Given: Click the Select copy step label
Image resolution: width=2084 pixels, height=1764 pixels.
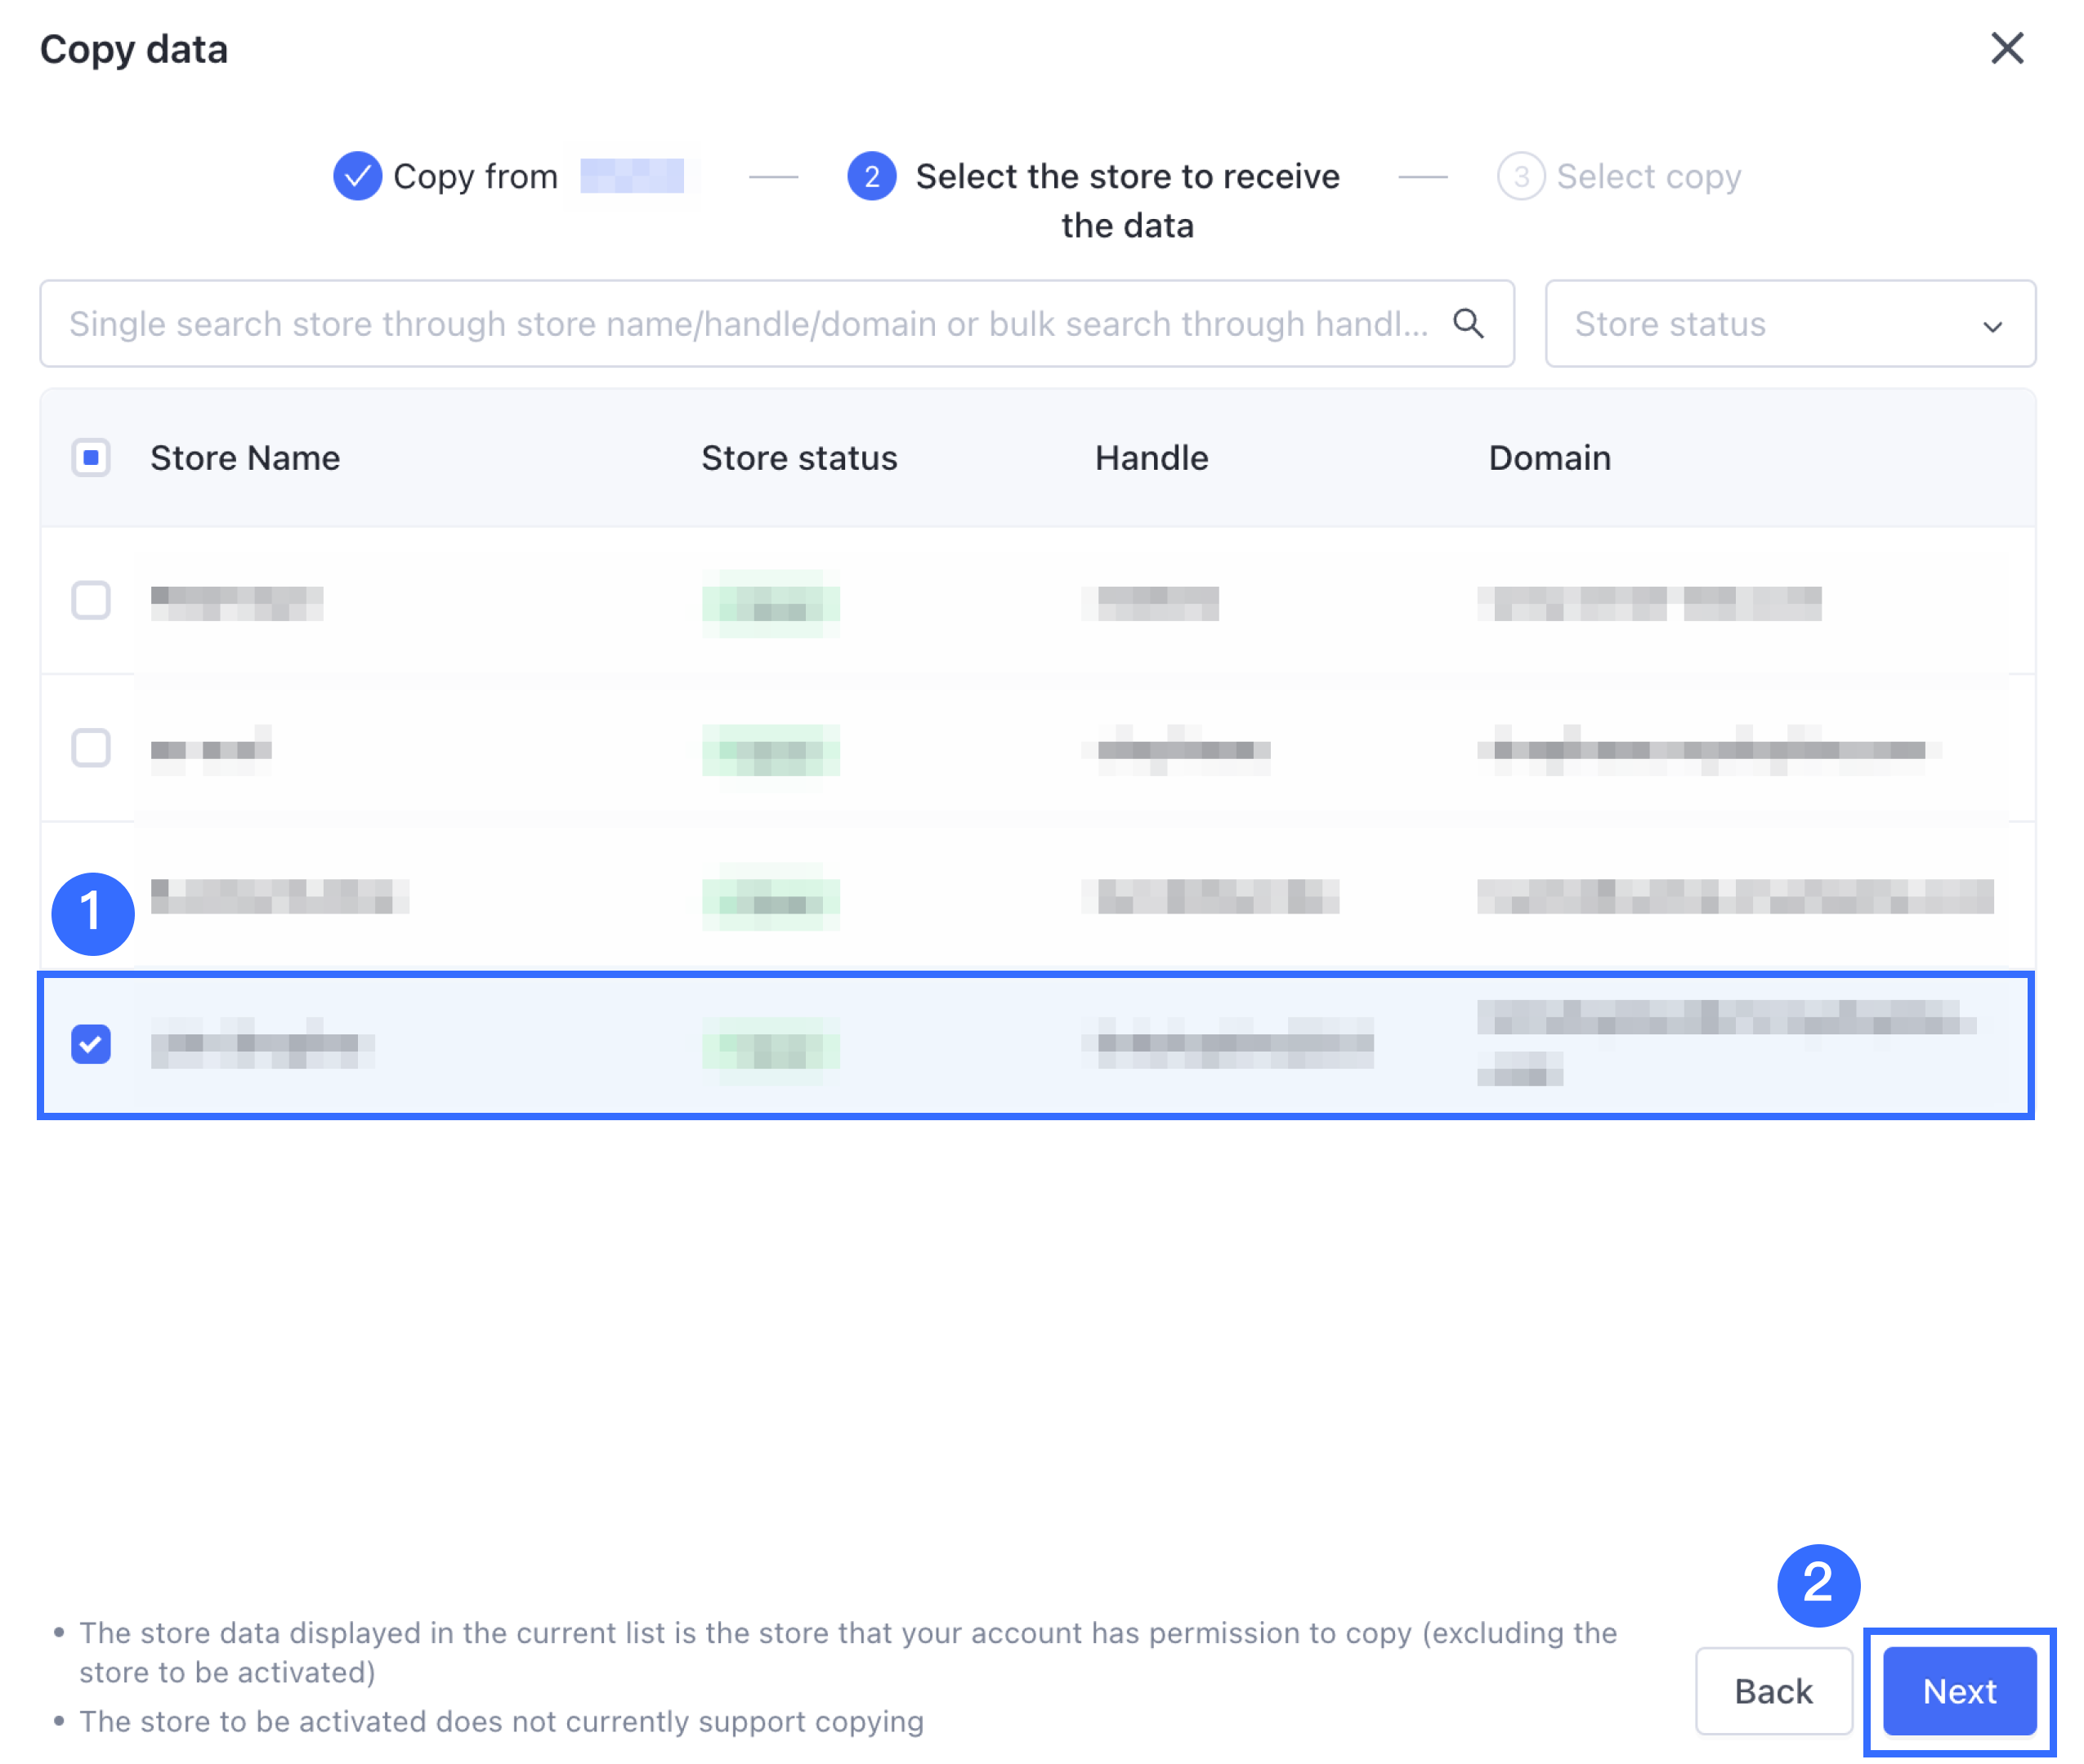Looking at the screenshot, I should (x=1648, y=176).
